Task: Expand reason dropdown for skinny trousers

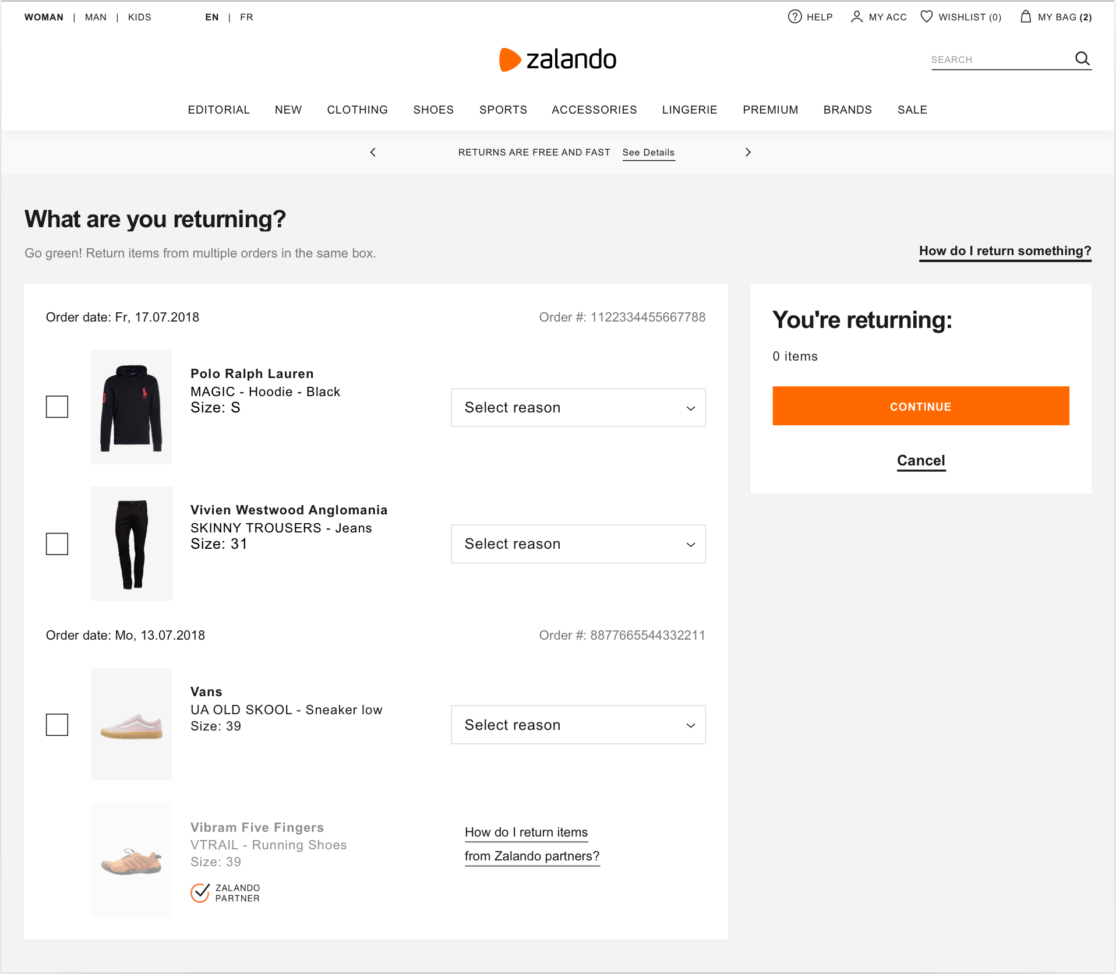Action: tap(578, 544)
